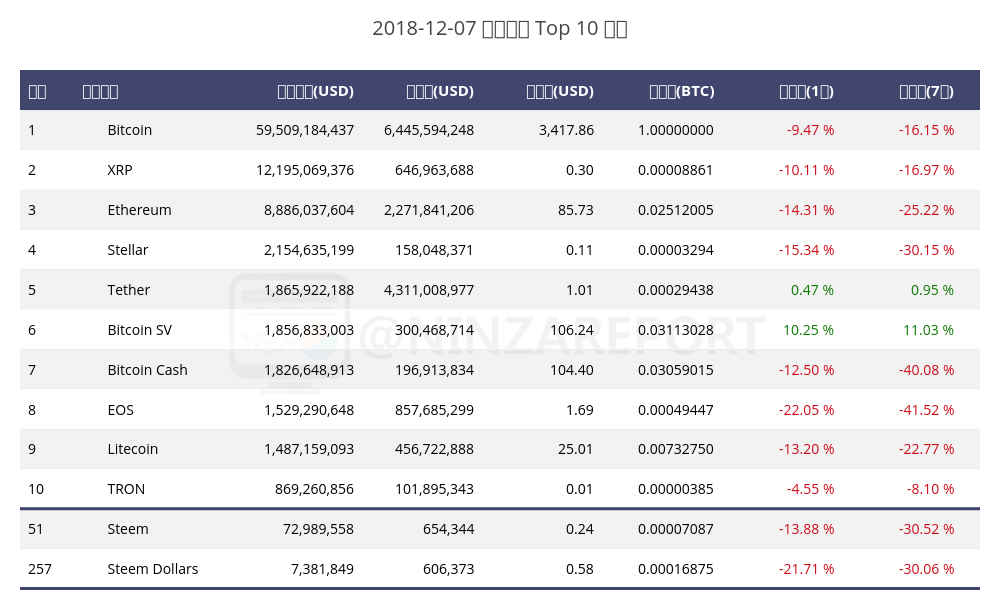
Task: Click TRON 7-day change -8.10 %
Action: (x=930, y=489)
